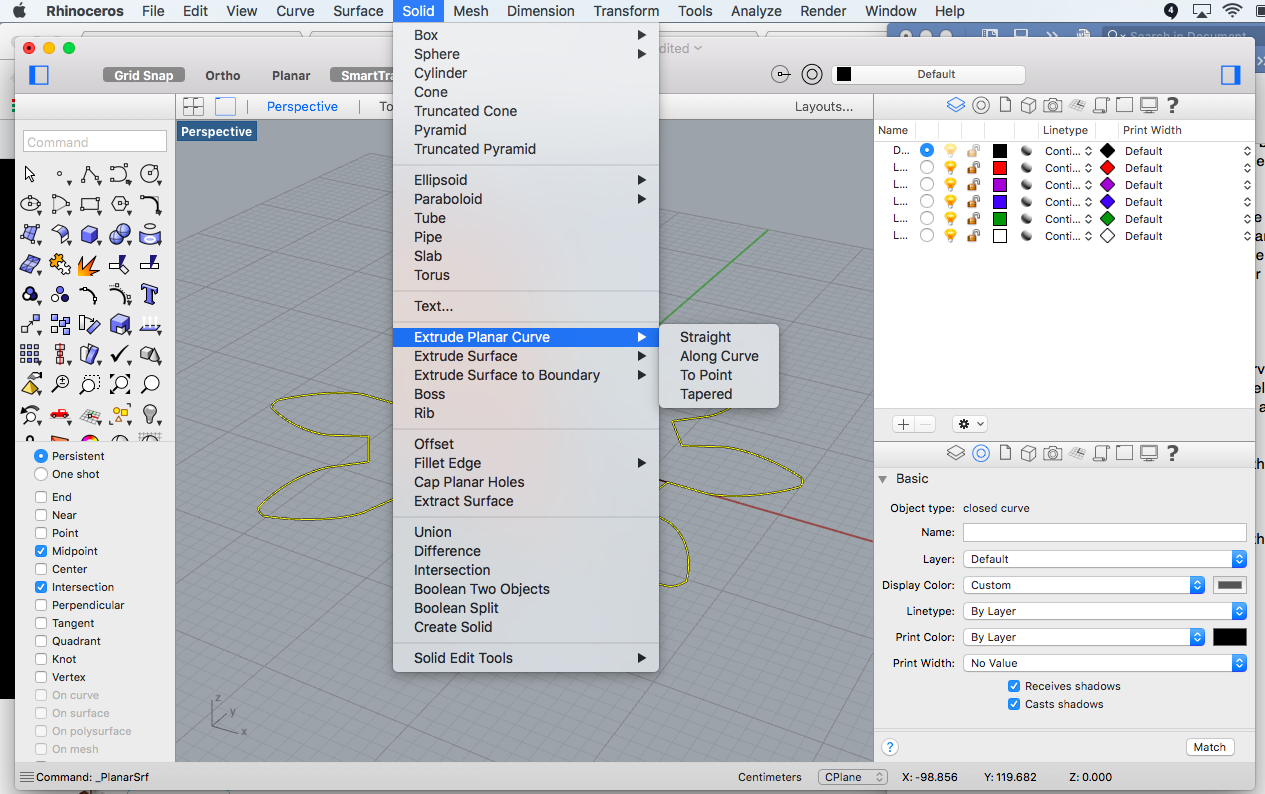This screenshot has width=1265, height=794.
Task: Toggle visibility bulb of the green layer
Action: click(x=951, y=219)
